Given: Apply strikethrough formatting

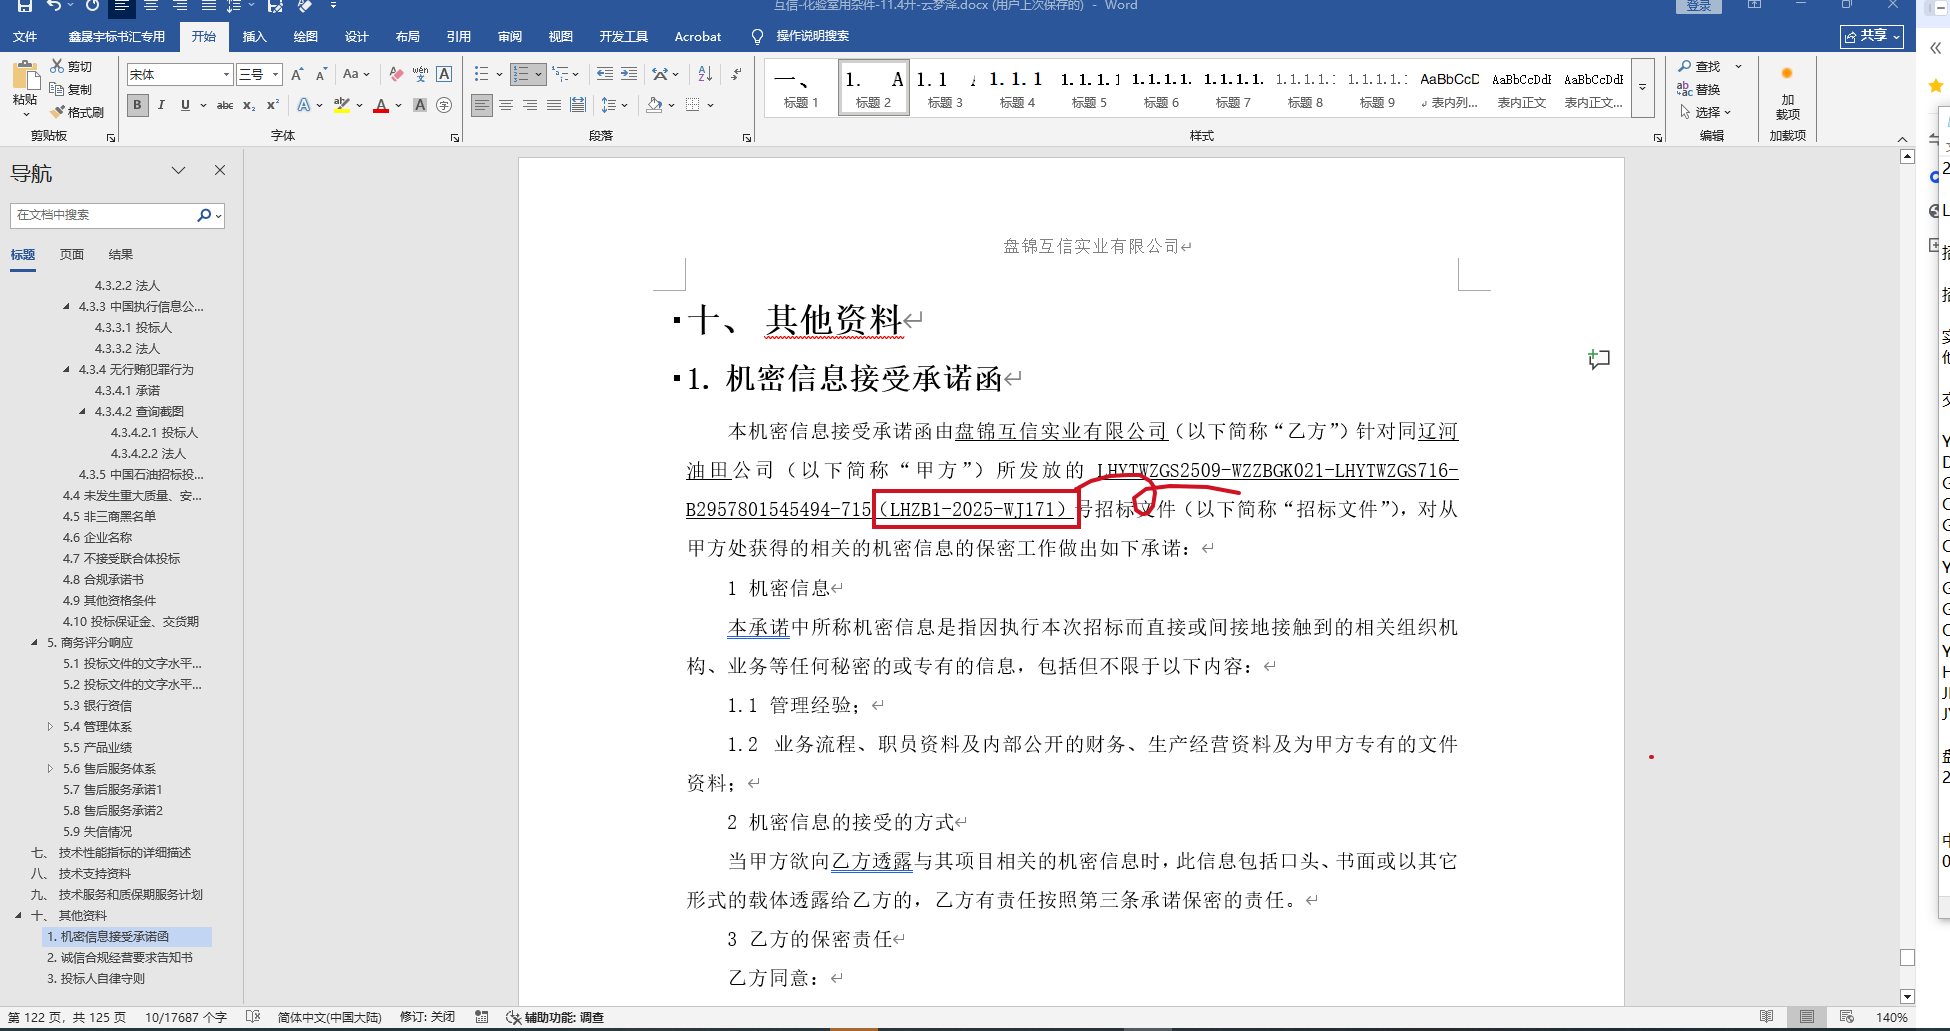Looking at the screenshot, I should (225, 105).
